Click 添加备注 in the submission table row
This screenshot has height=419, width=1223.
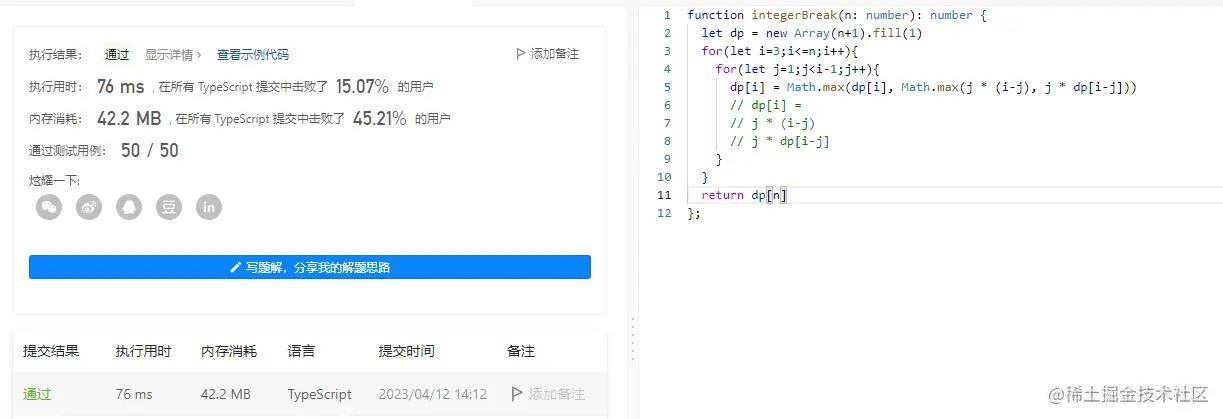(556, 394)
